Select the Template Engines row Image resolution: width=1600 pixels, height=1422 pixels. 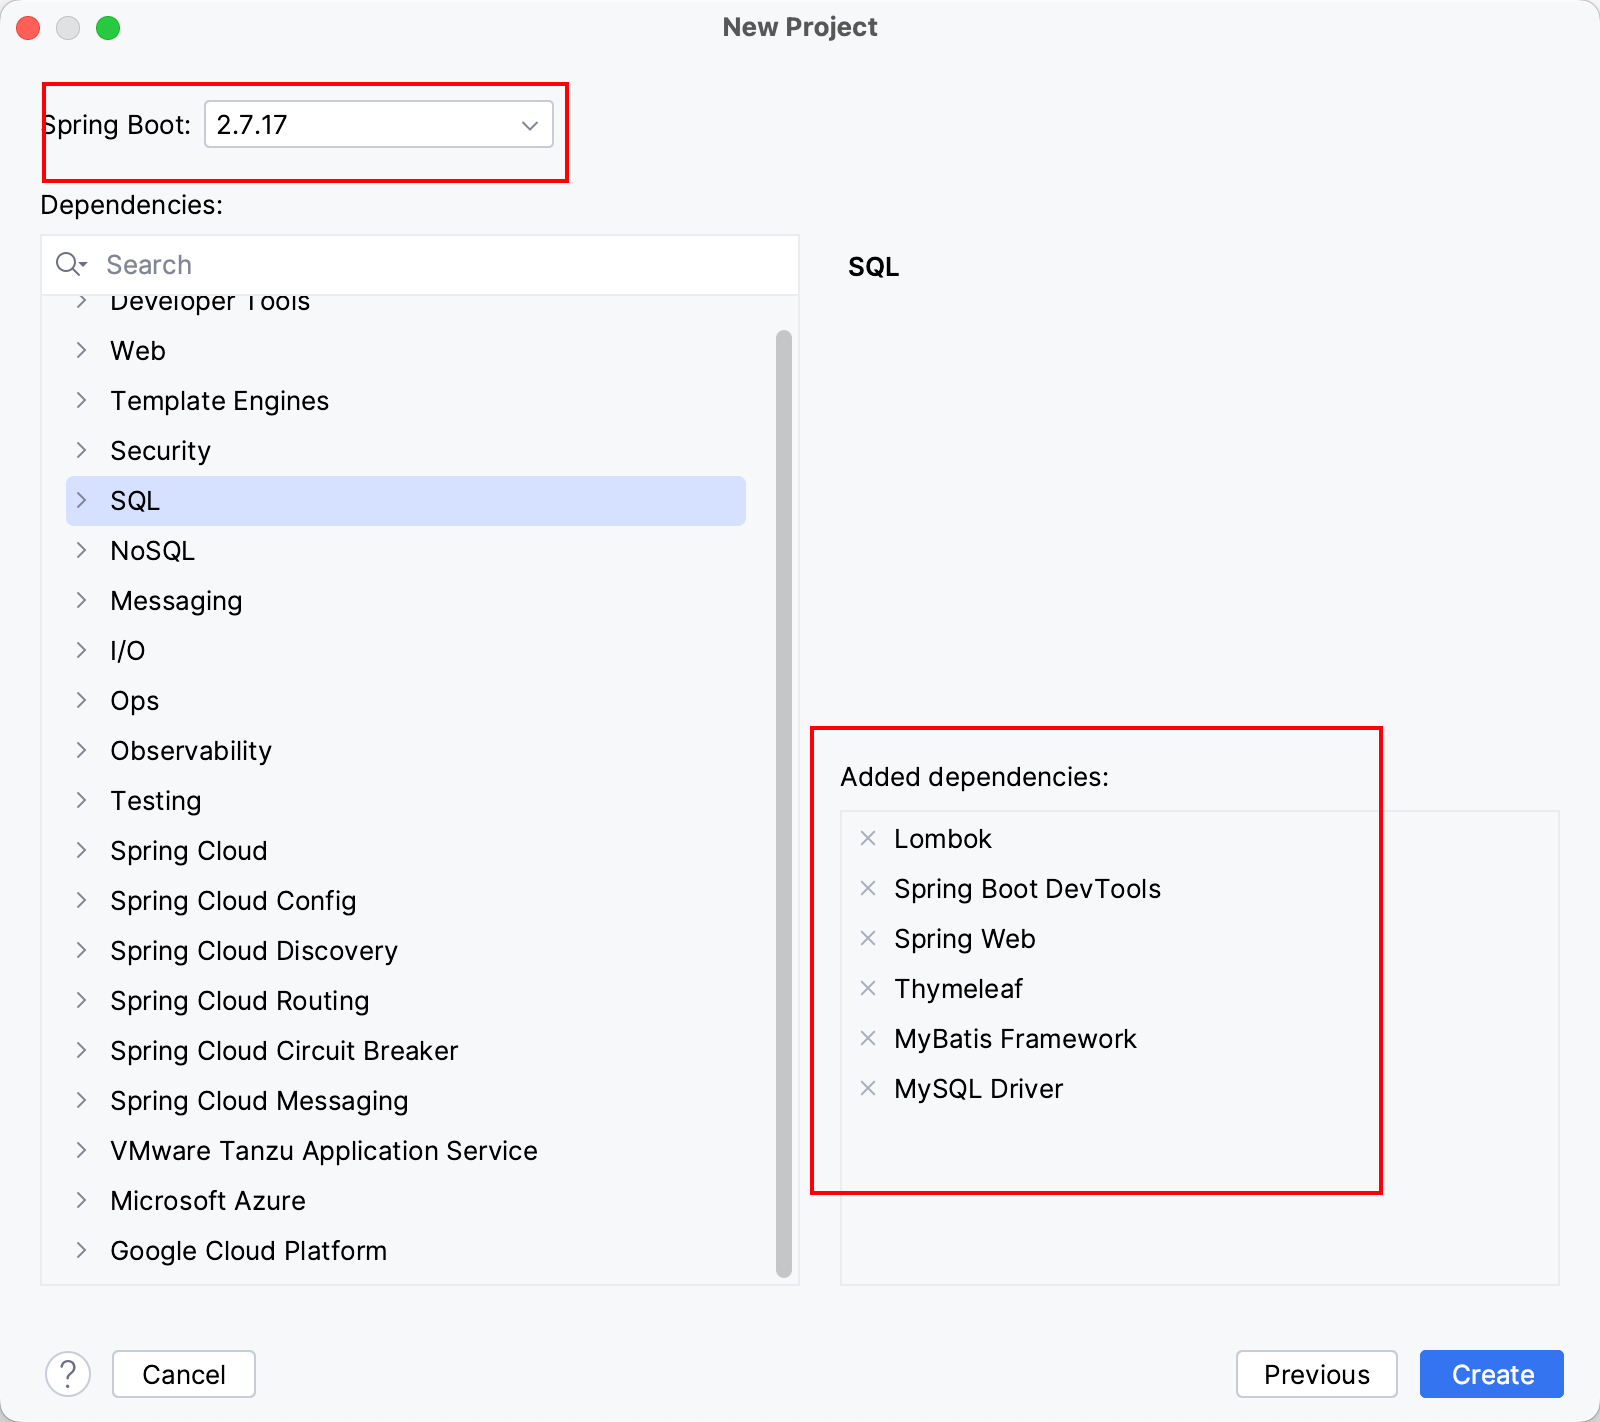tap(406, 401)
